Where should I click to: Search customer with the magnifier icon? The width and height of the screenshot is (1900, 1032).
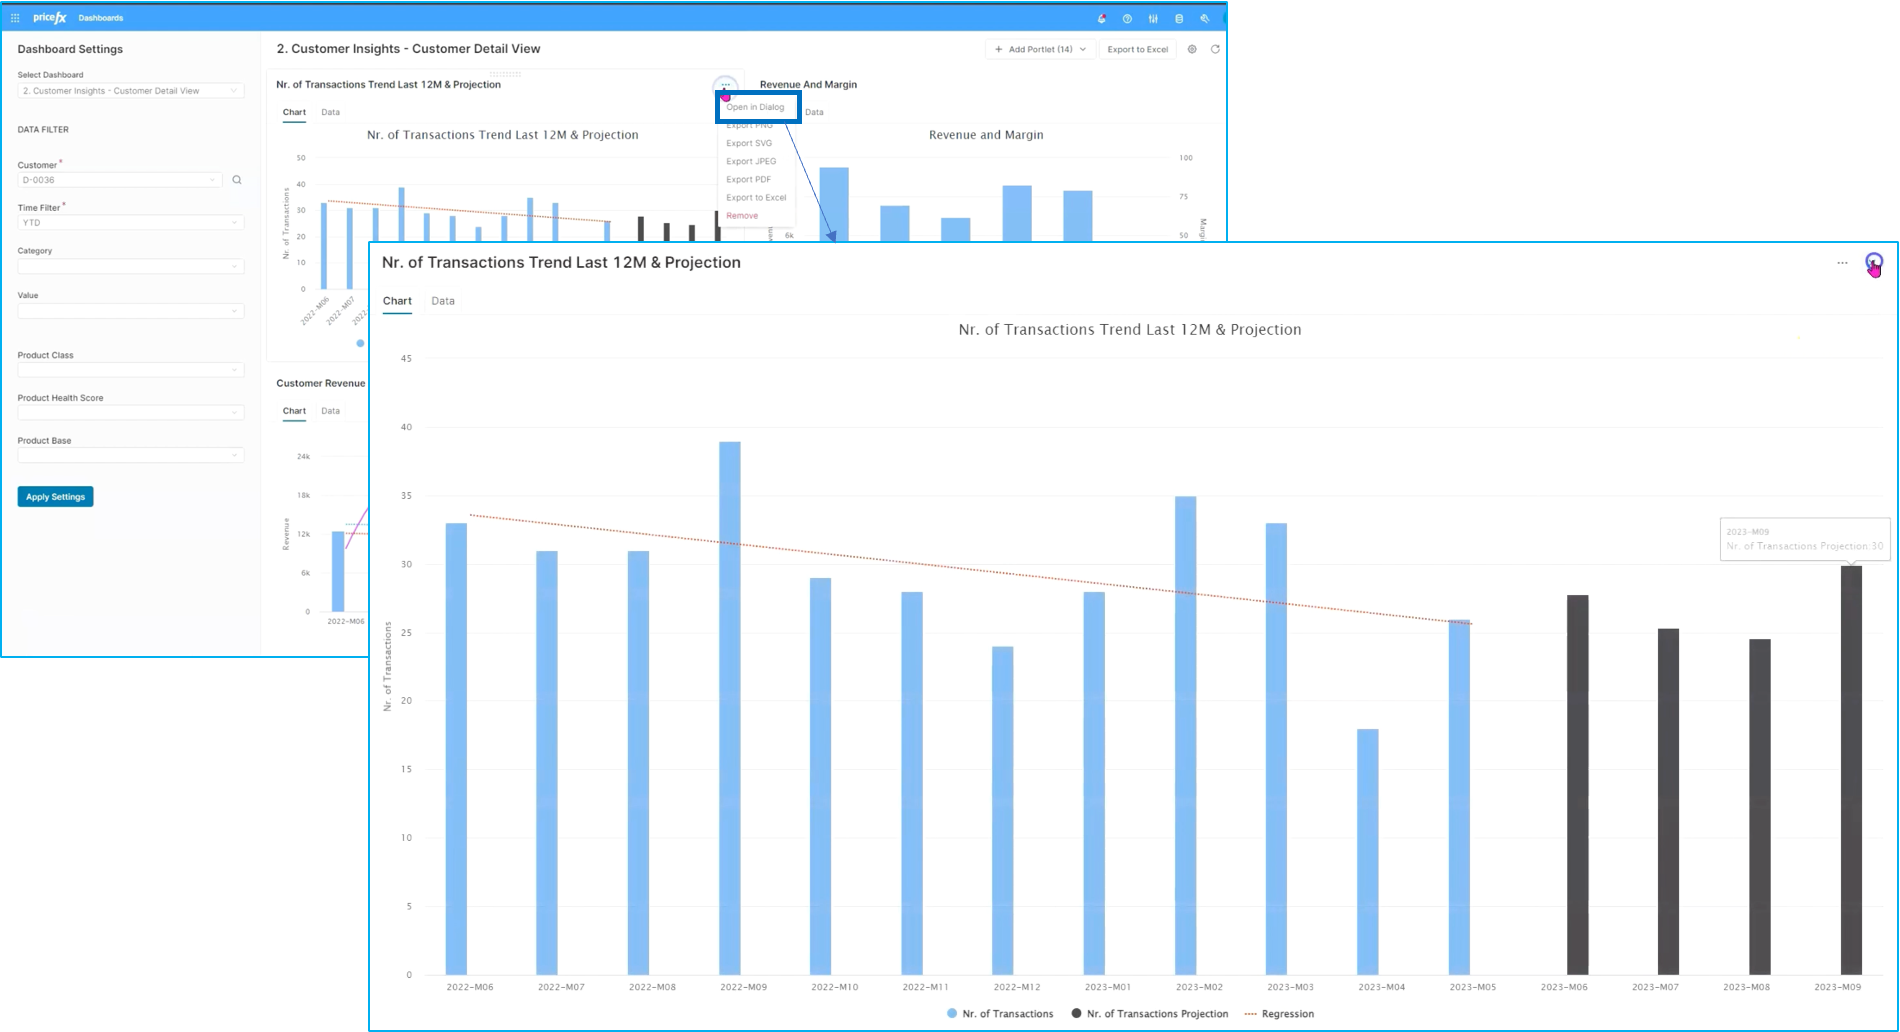tap(237, 180)
